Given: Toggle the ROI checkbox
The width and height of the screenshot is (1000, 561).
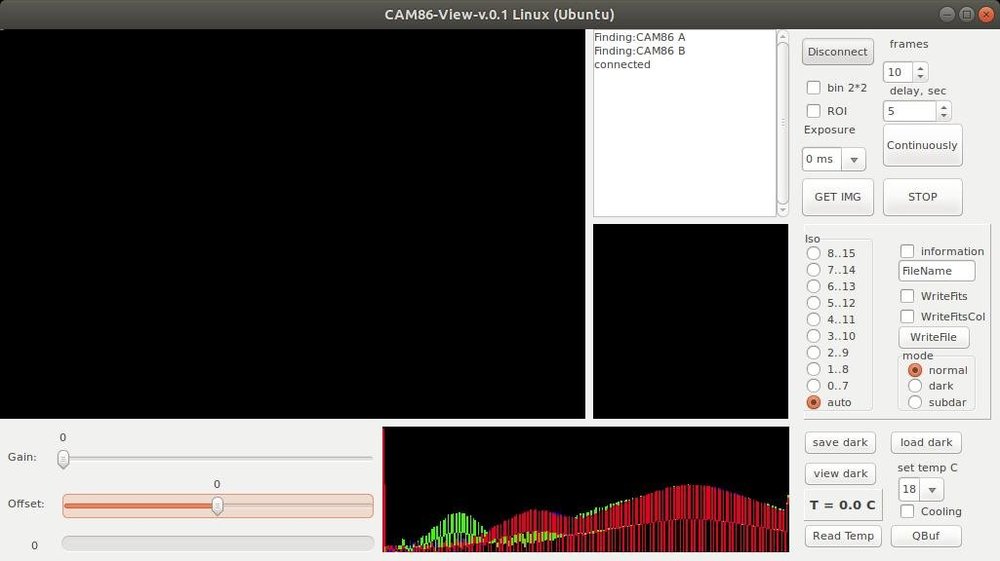Looking at the screenshot, I should pyautogui.click(x=813, y=111).
